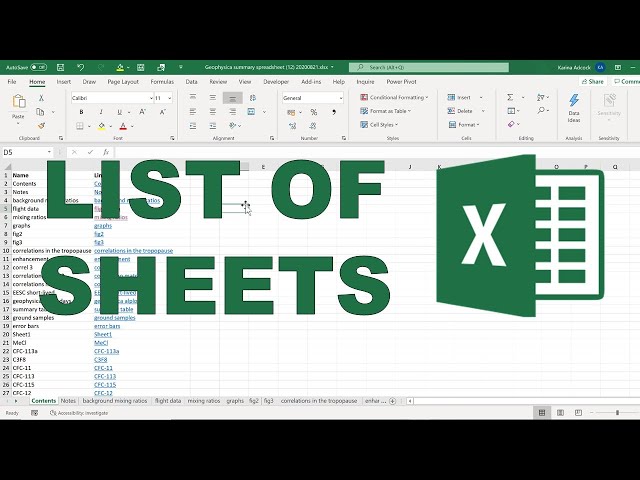
Task: Open the Calibri font name dropdown
Action: pyautogui.click(x=151, y=98)
